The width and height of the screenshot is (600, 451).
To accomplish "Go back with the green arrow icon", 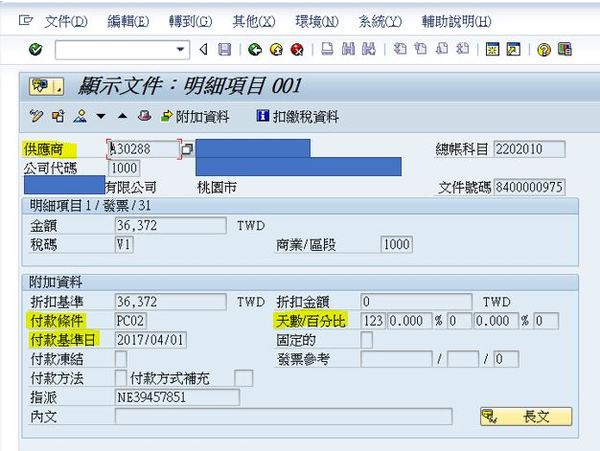I will 255,49.
